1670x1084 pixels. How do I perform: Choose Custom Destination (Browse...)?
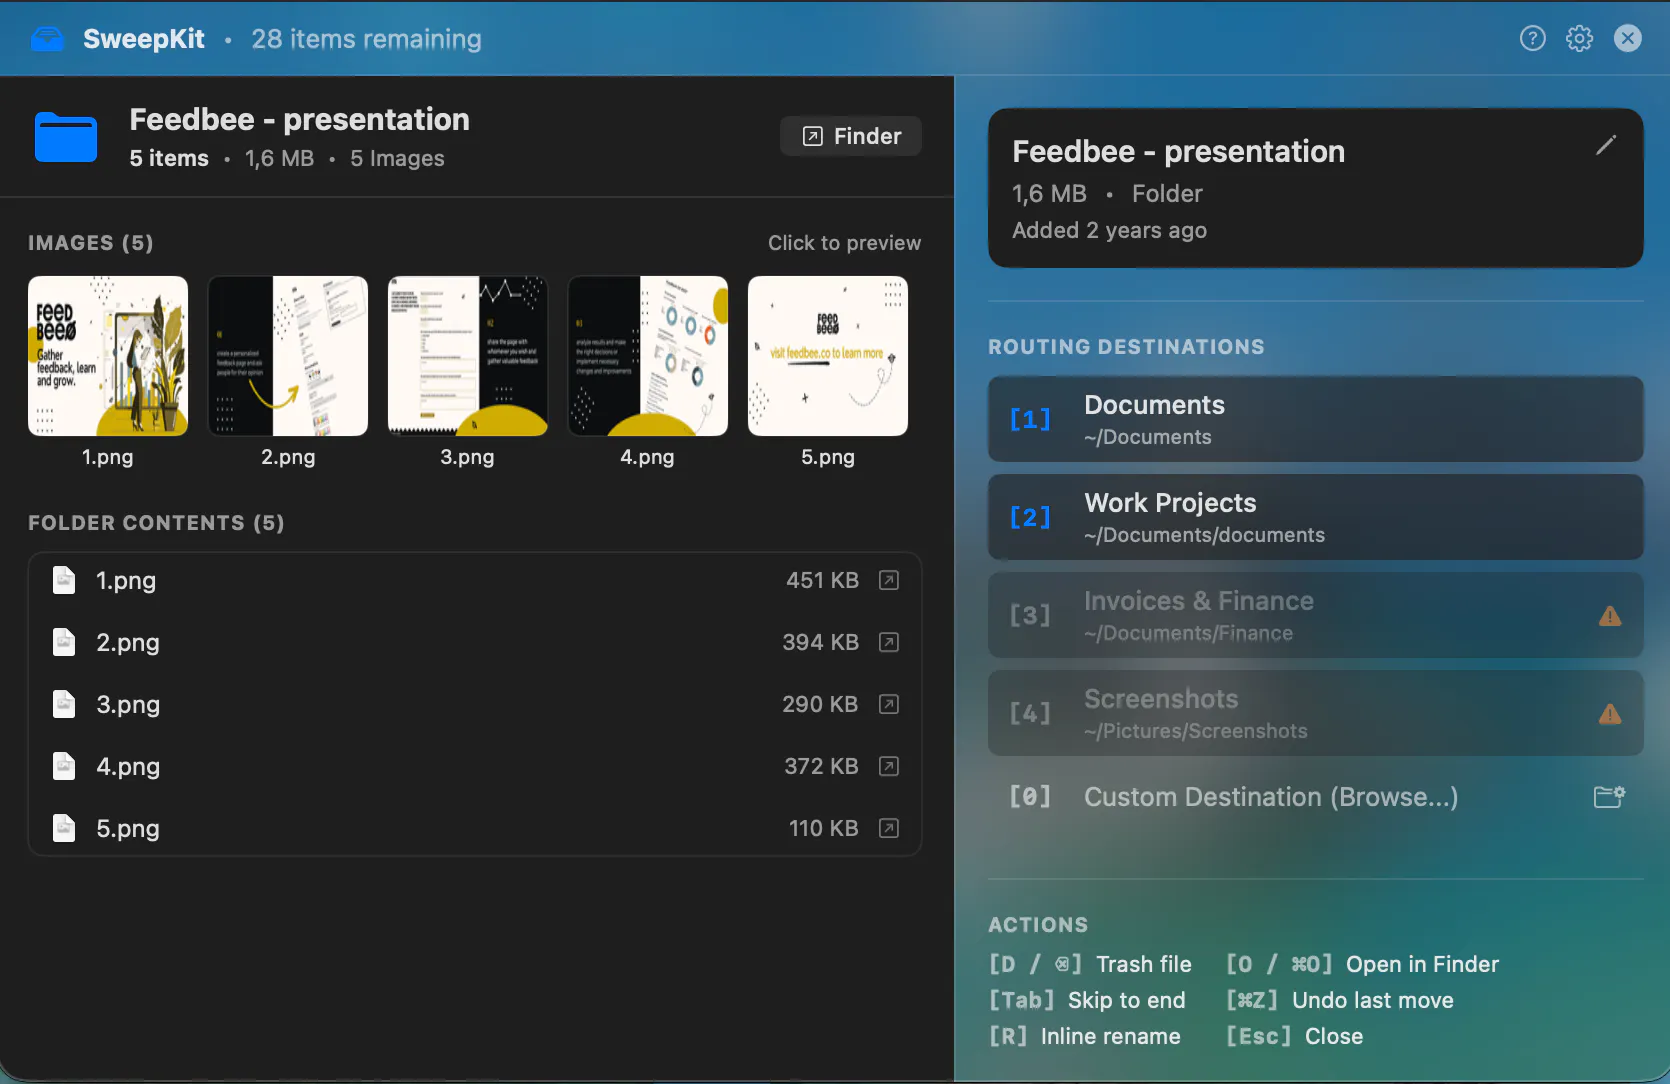pyautogui.click(x=1316, y=797)
